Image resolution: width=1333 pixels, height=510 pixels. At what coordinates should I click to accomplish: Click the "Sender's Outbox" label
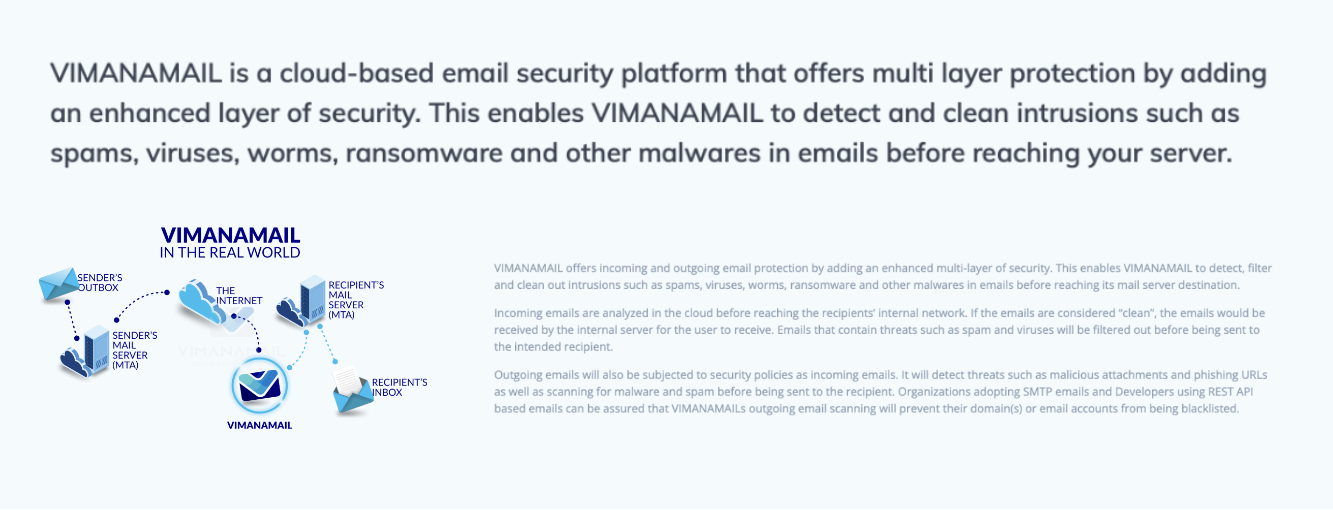pyautogui.click(x=99, y=282)
